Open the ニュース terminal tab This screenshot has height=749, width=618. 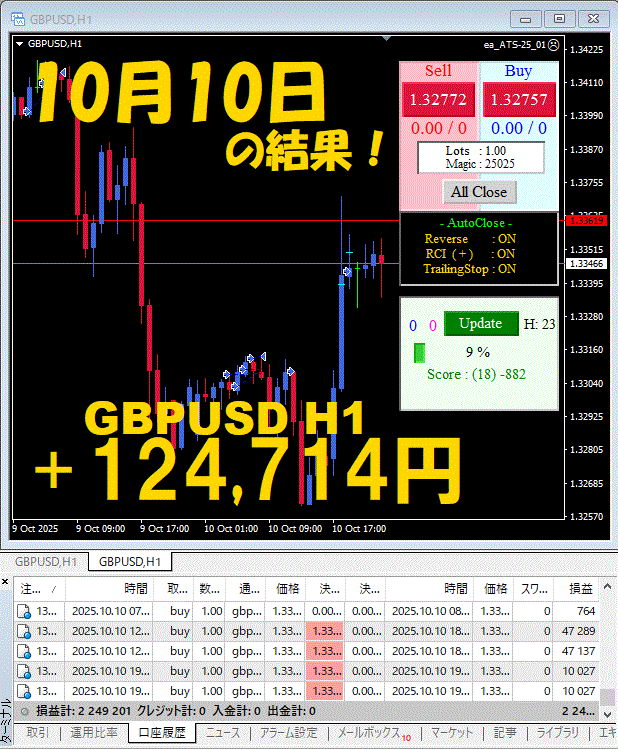coord(223,733)
